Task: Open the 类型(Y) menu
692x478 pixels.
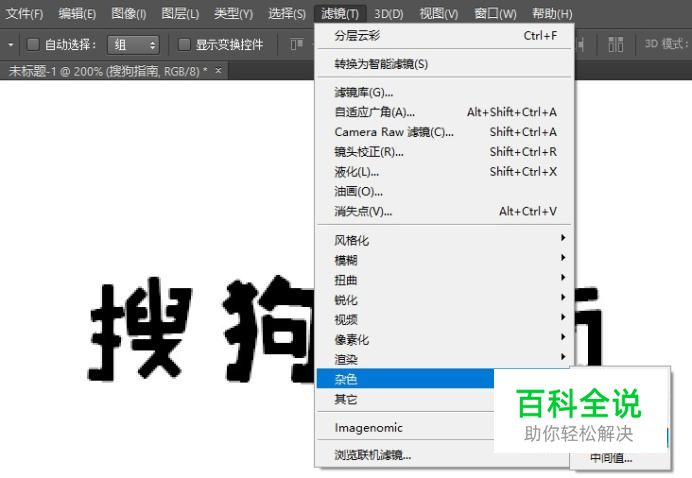Action: (233, 14)
